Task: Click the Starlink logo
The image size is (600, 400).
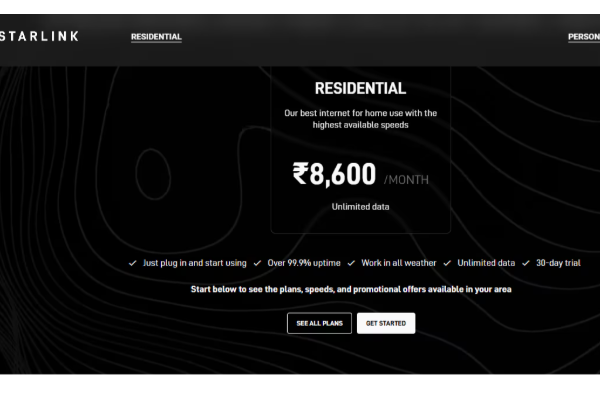Action: tap(40, 37)
